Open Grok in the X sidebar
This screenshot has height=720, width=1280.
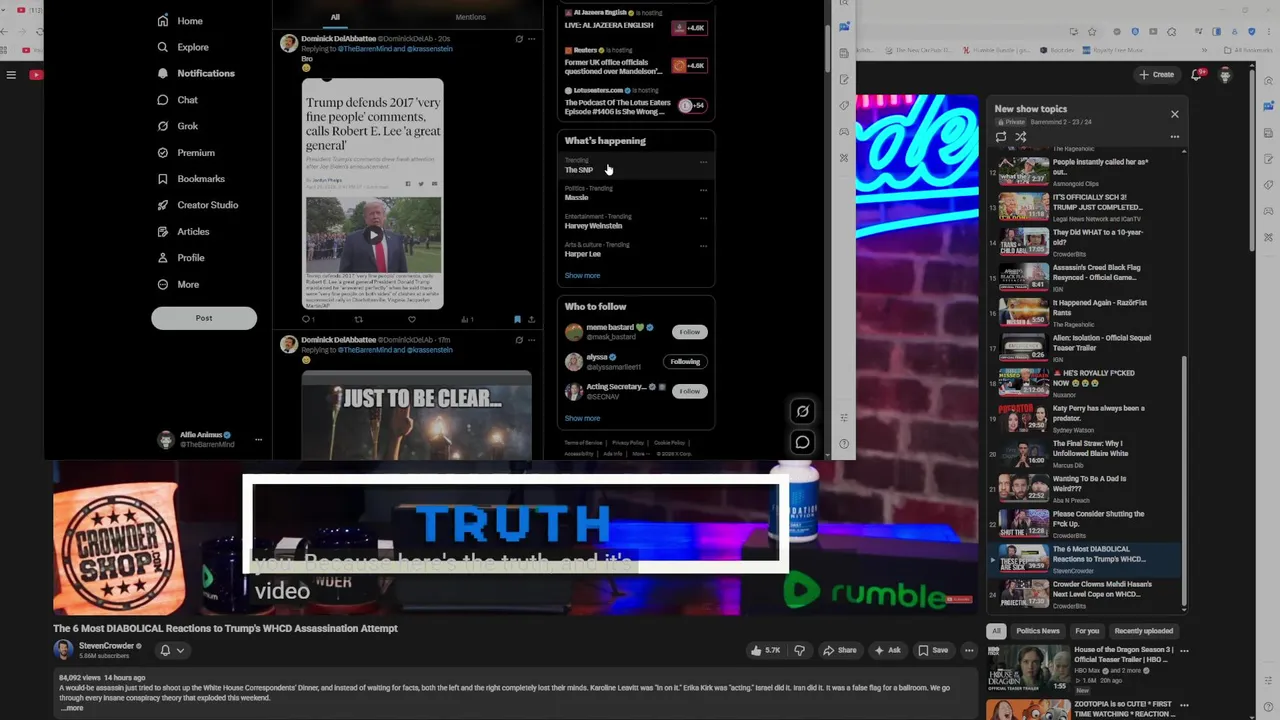[x=178, y=126]
